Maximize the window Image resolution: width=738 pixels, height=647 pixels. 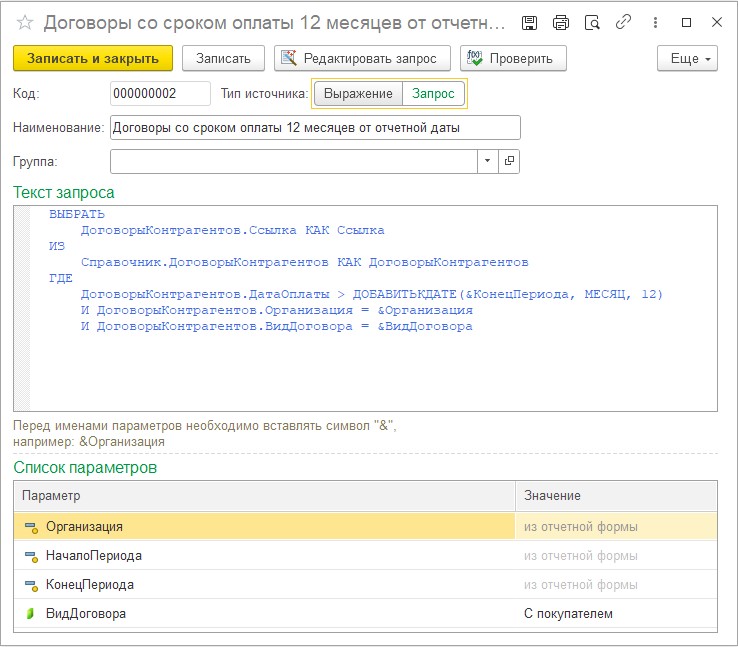point(686,23)
